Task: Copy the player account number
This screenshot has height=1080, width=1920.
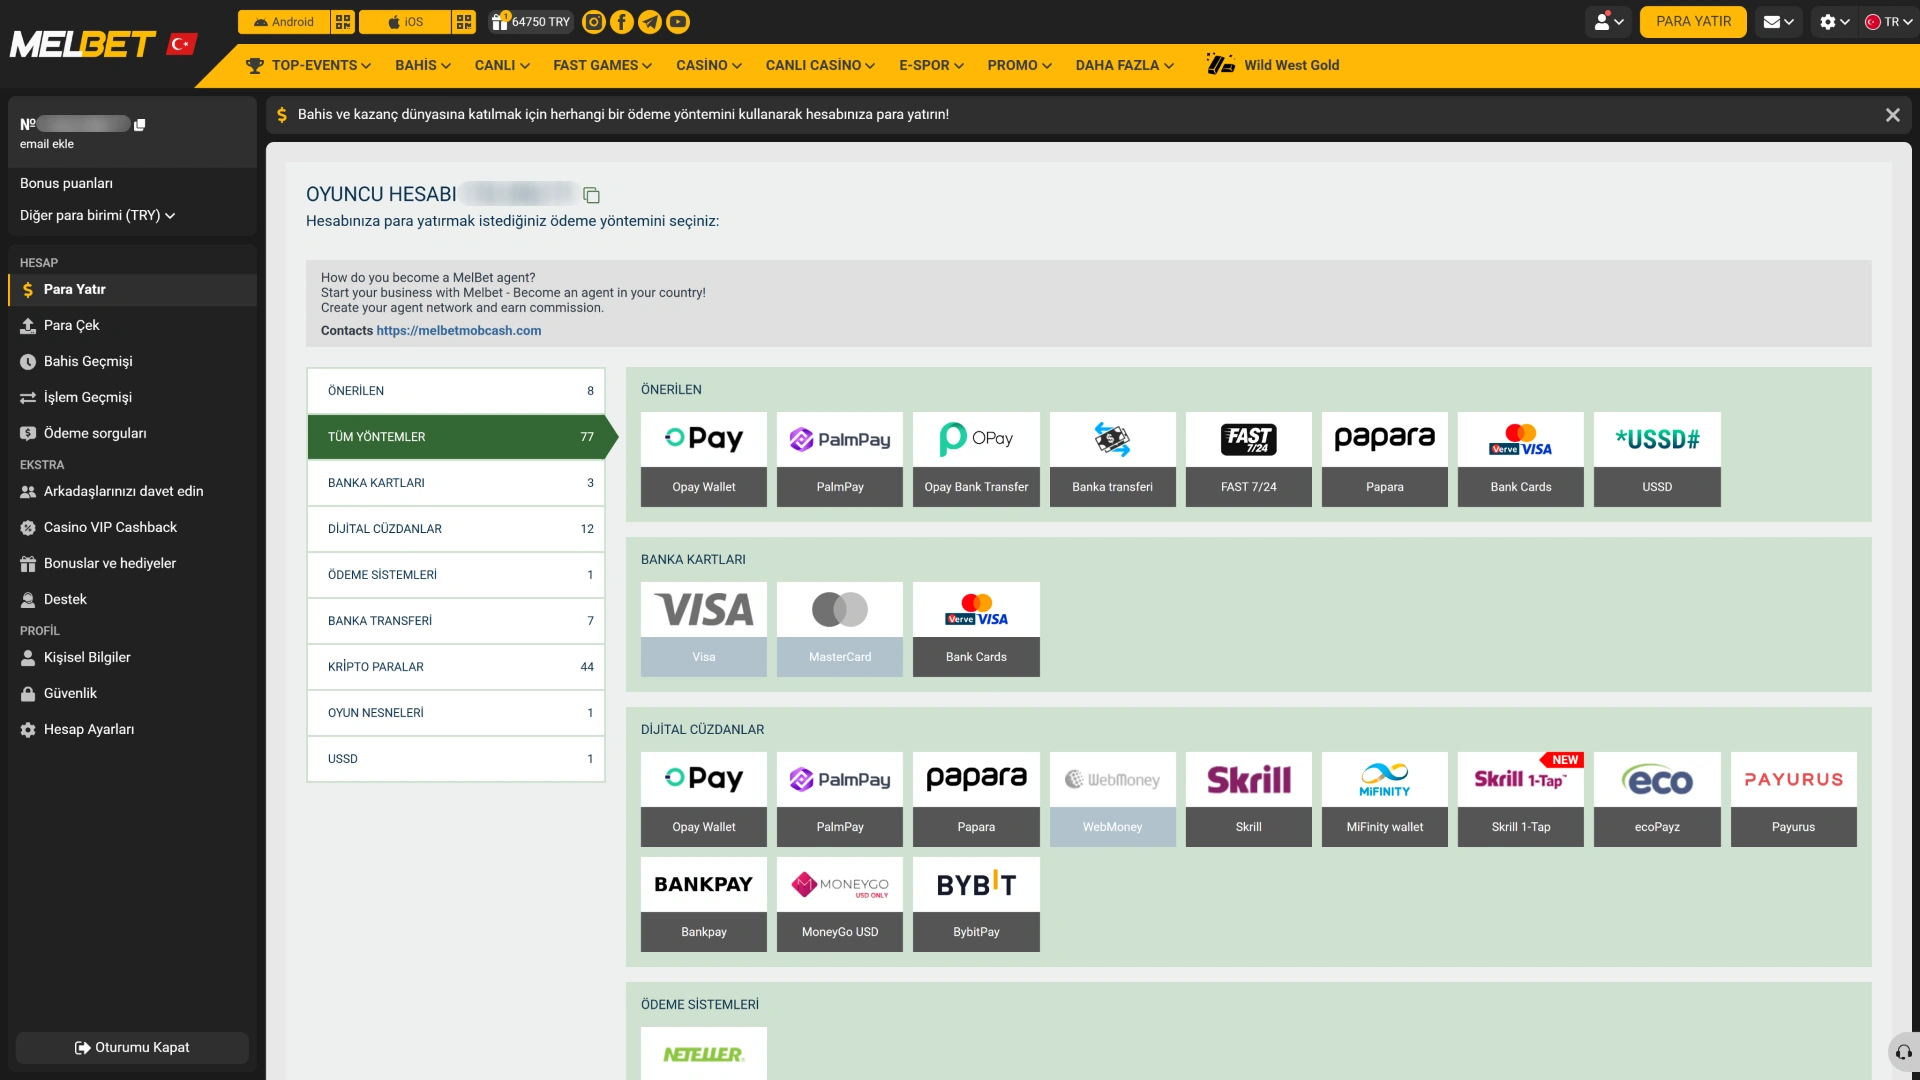Action: (591, 195)
